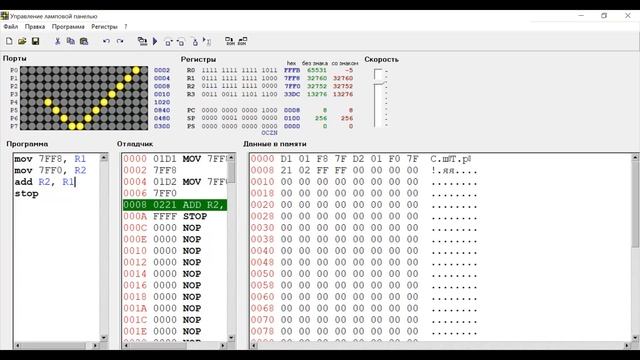Open the Регистры menu
The width and height of the screenshot is (640, 360).
point(104,27)
